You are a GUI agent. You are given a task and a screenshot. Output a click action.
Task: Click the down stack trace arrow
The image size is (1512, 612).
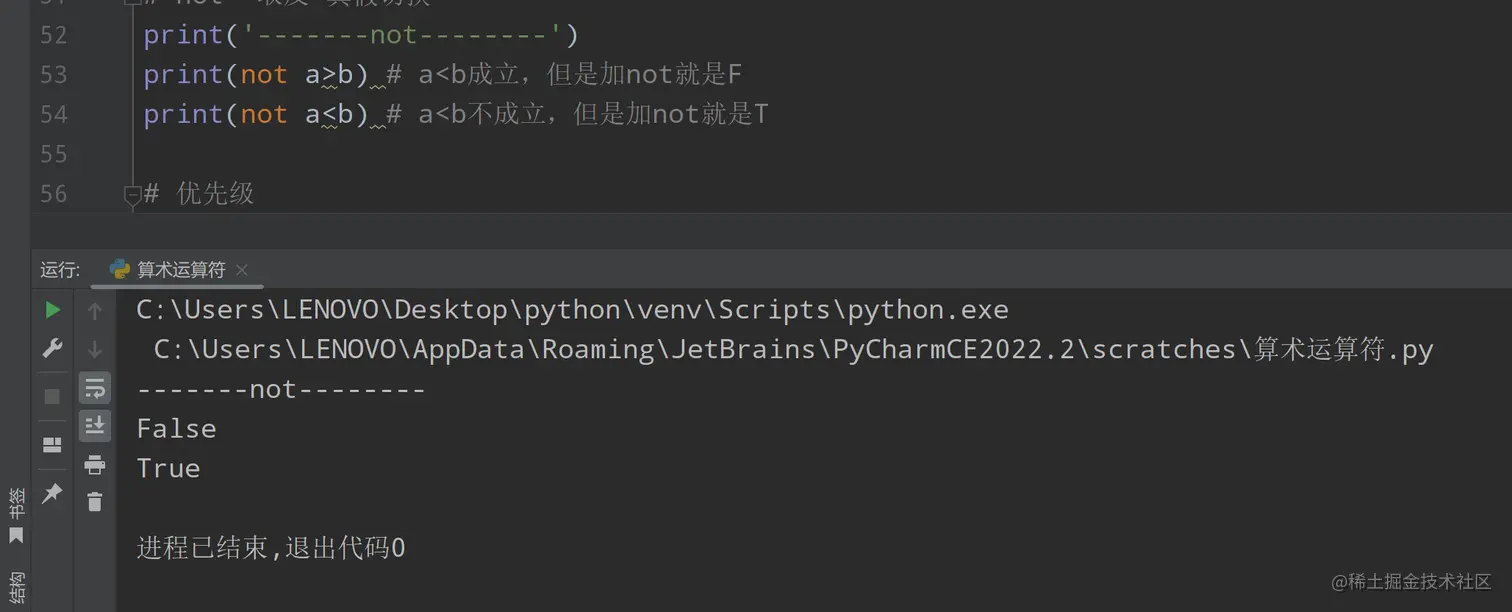tap(95, 349)
